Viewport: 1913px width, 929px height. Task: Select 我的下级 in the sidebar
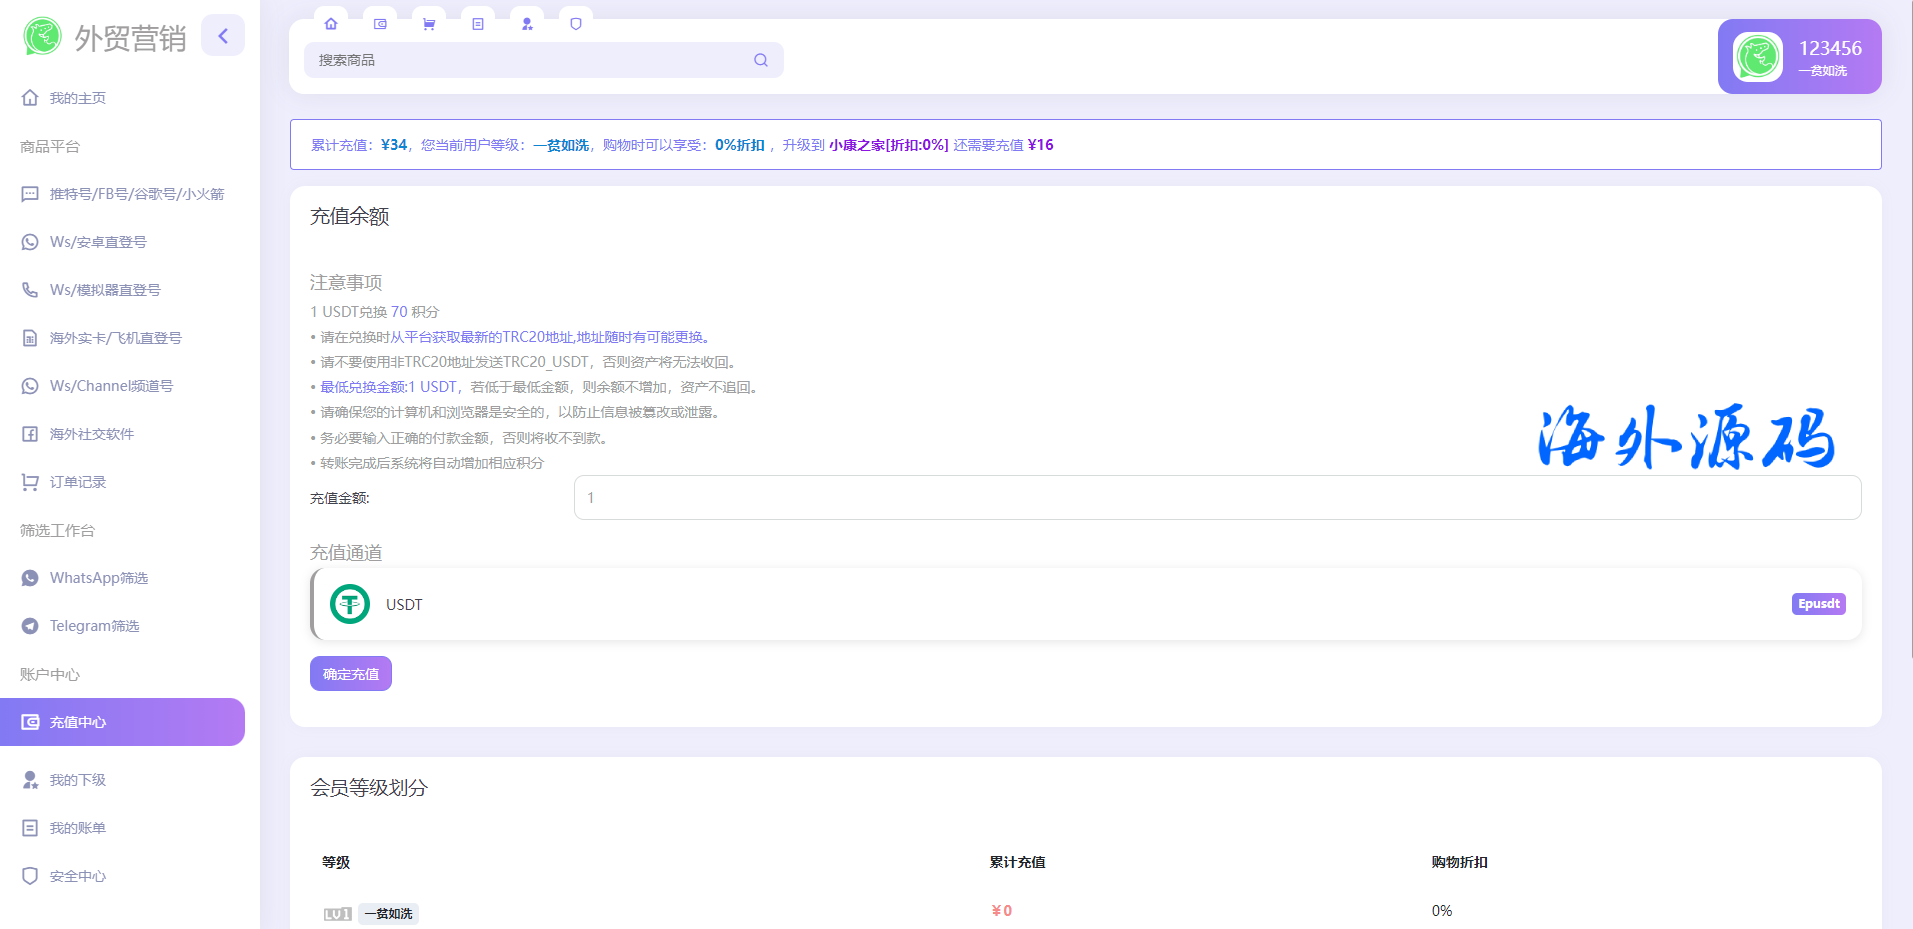click(x=78, y=780)
